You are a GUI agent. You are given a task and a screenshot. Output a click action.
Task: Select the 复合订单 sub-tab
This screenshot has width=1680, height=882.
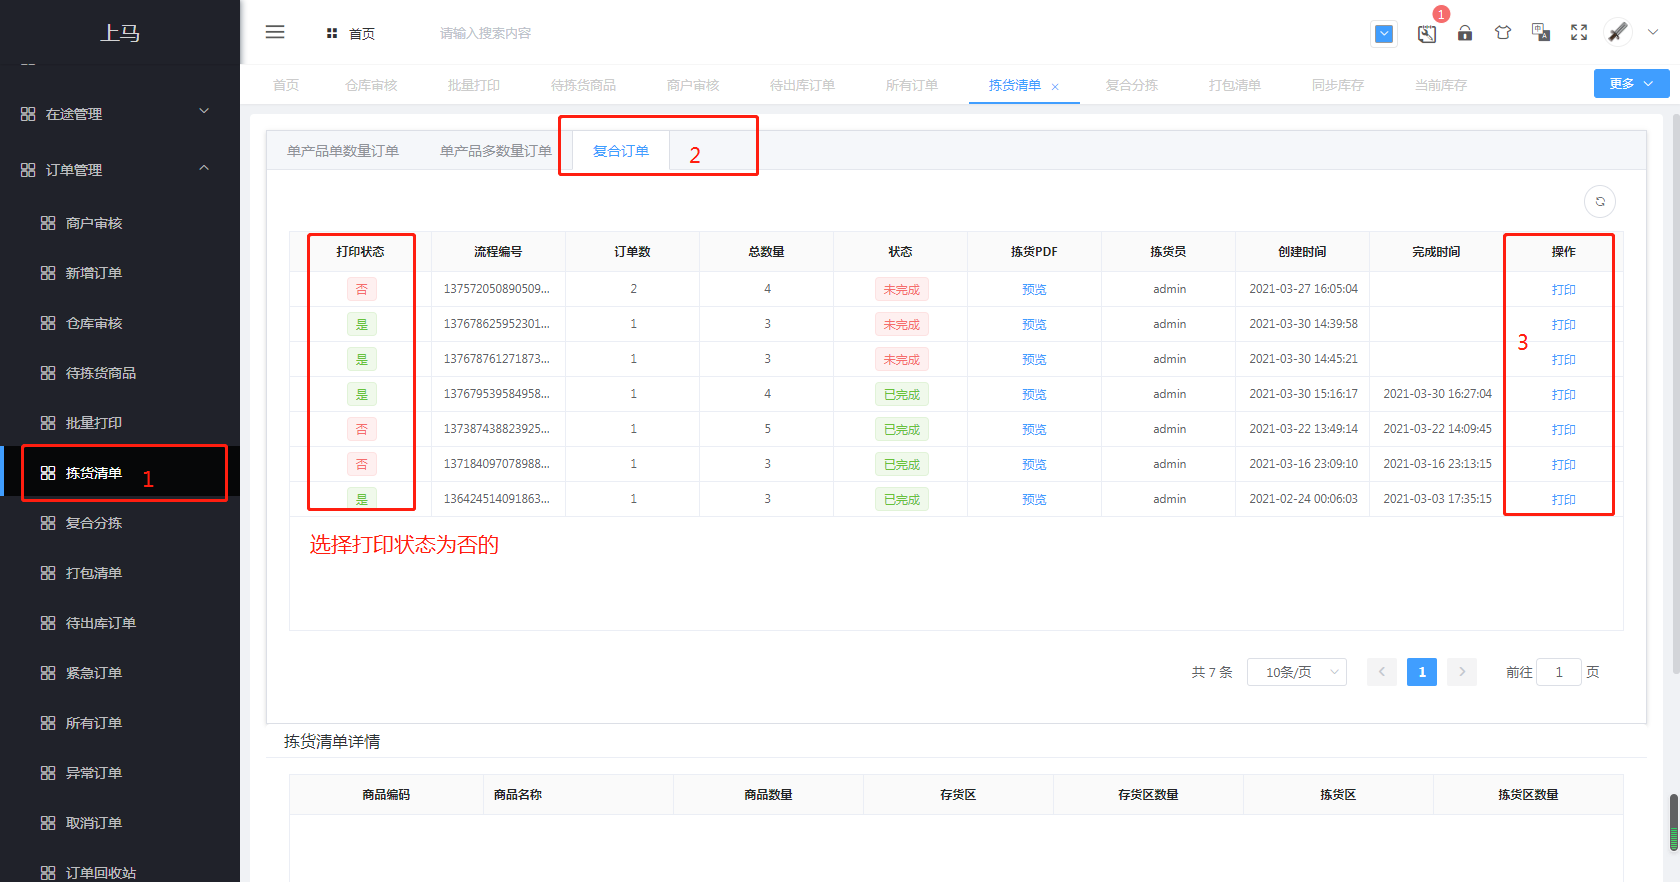[x=621, y=151]
